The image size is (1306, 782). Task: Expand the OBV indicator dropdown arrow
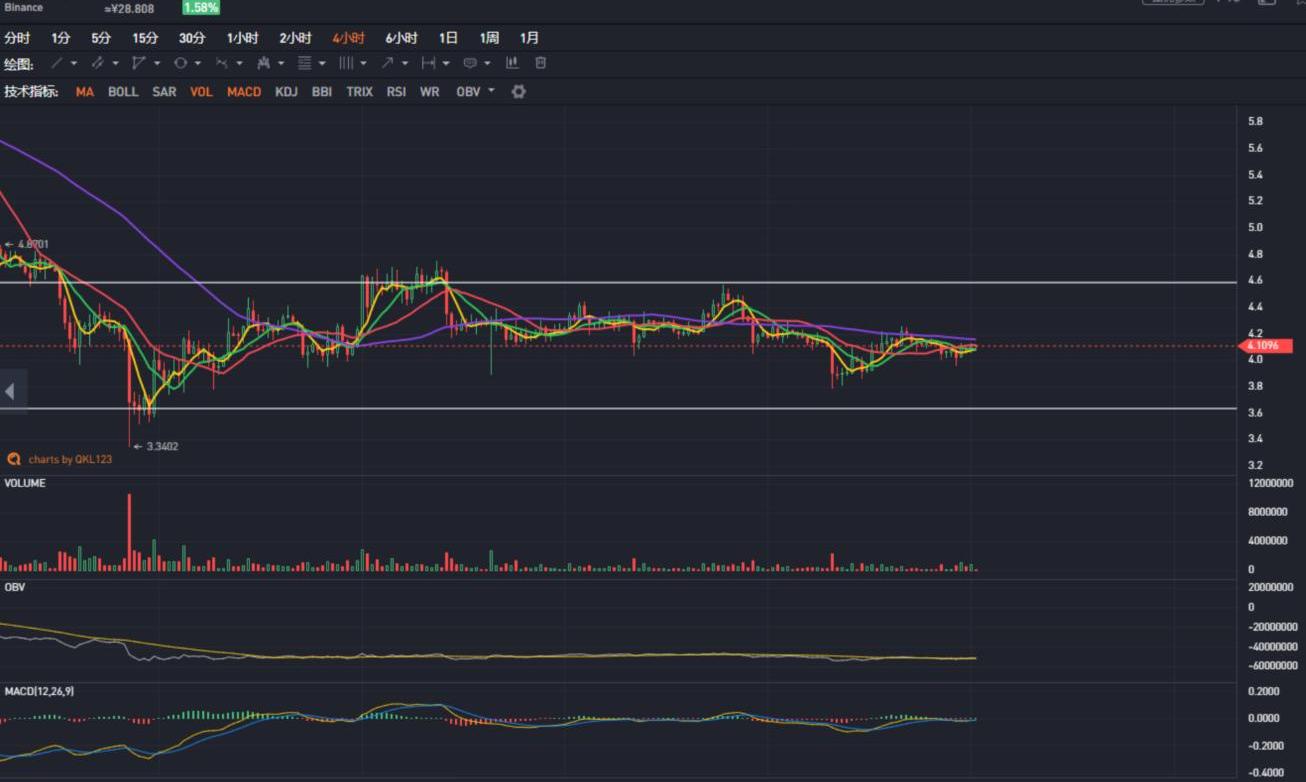tap(491, 91)
